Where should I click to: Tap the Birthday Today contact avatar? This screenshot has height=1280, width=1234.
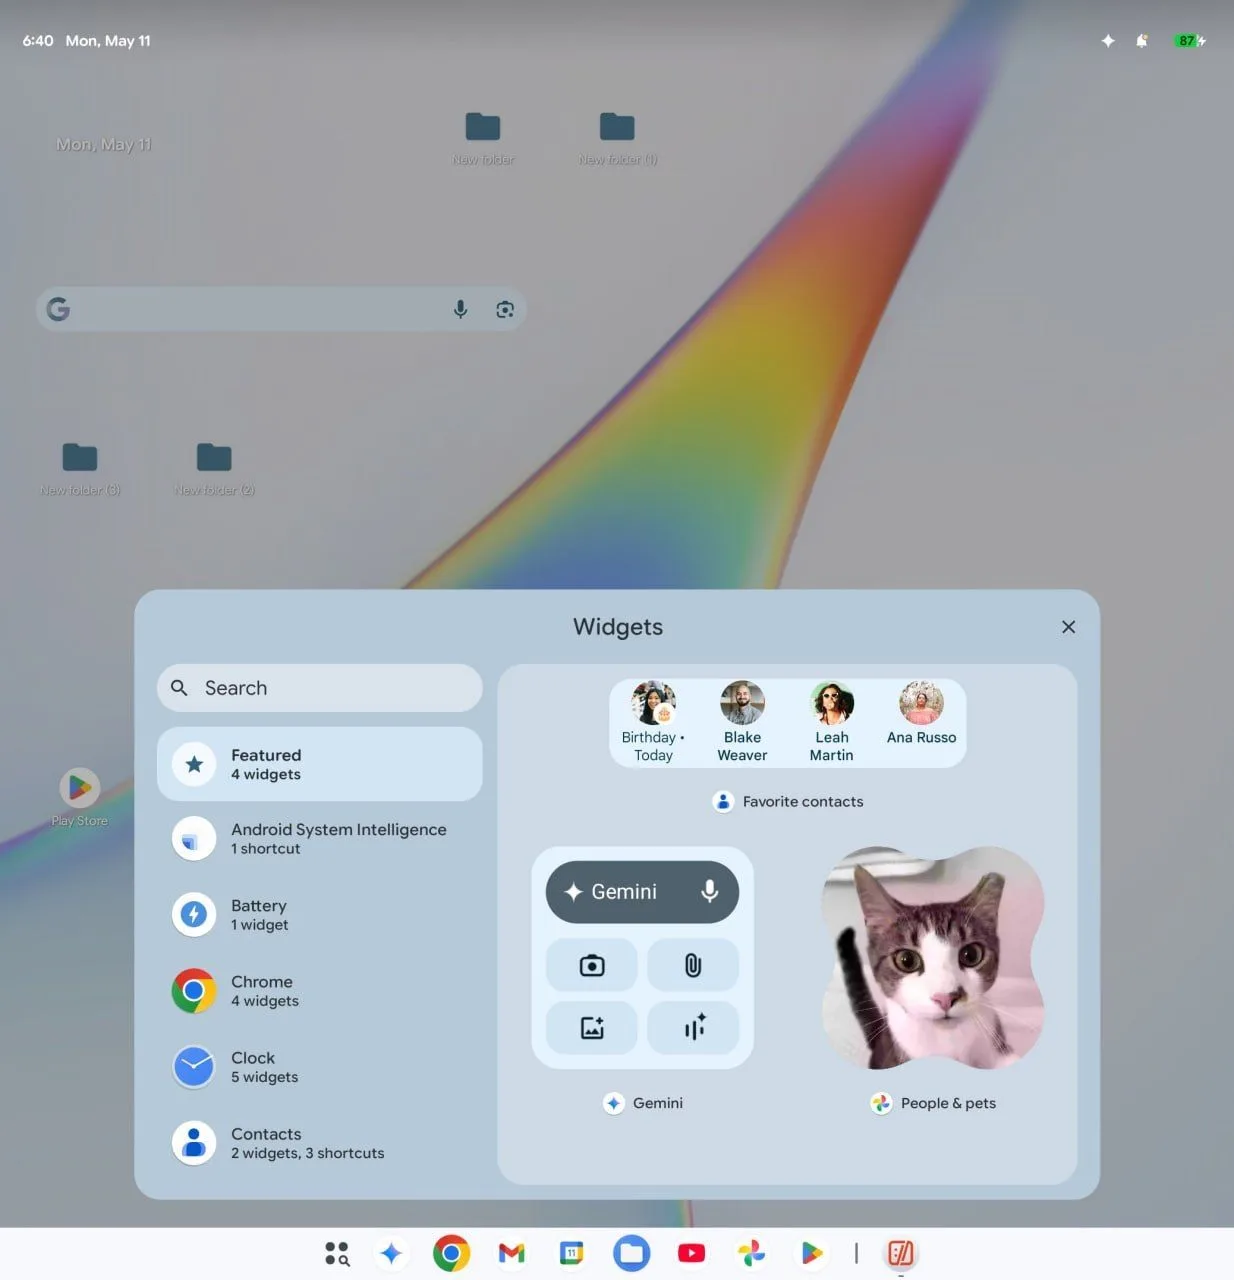[x=653, y=703]
